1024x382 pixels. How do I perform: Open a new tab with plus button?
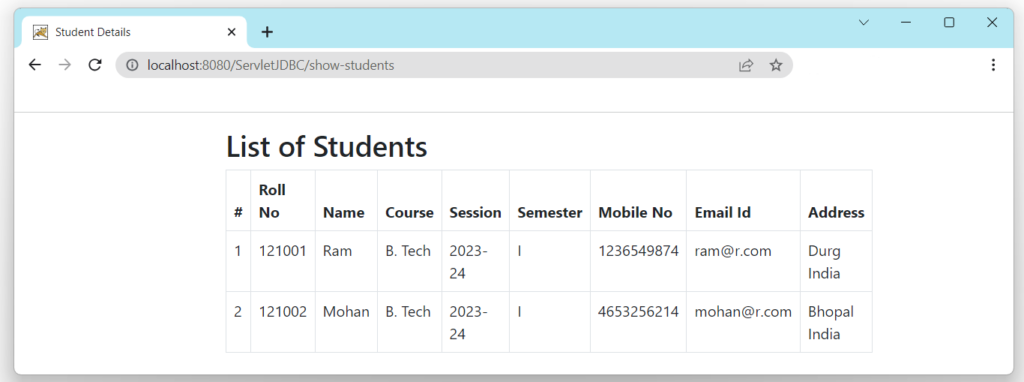coord(267,32)
